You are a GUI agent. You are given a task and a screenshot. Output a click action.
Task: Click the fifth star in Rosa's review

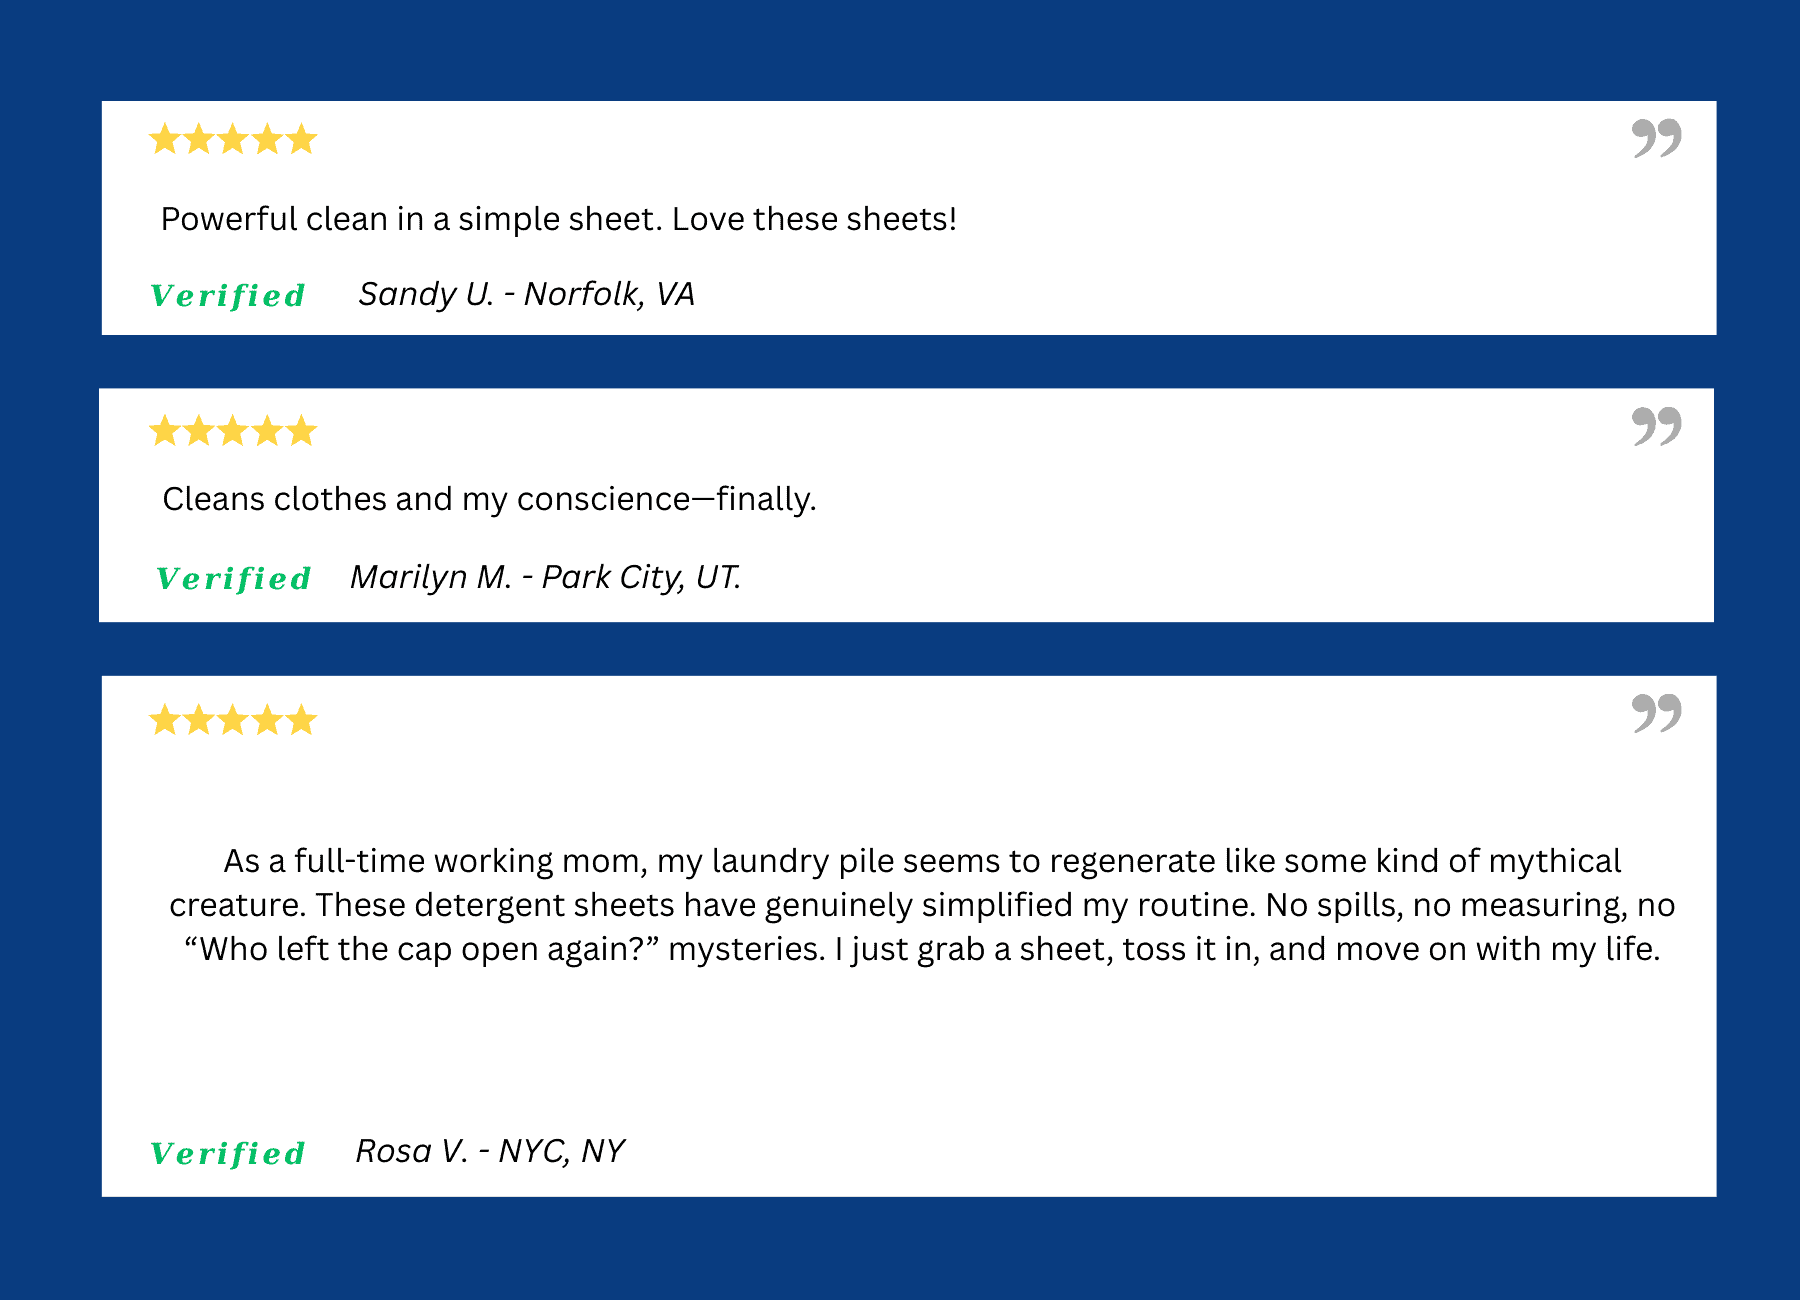[301, 720]
